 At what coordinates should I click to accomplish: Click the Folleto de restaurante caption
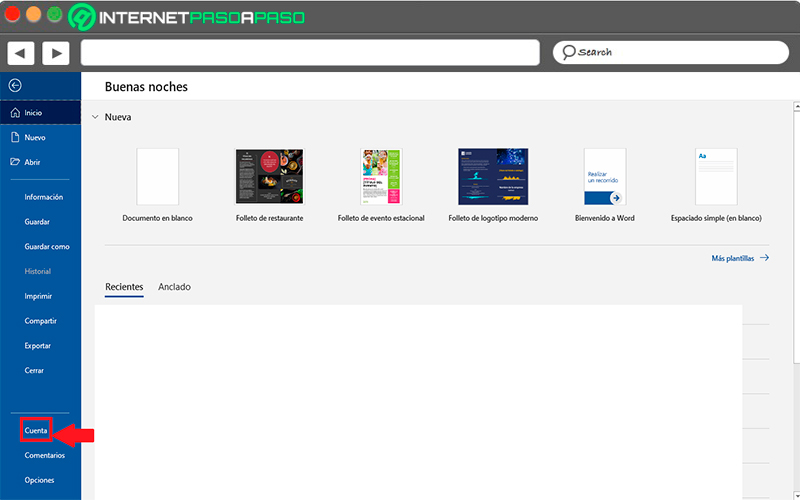click(x=269, y=218)
